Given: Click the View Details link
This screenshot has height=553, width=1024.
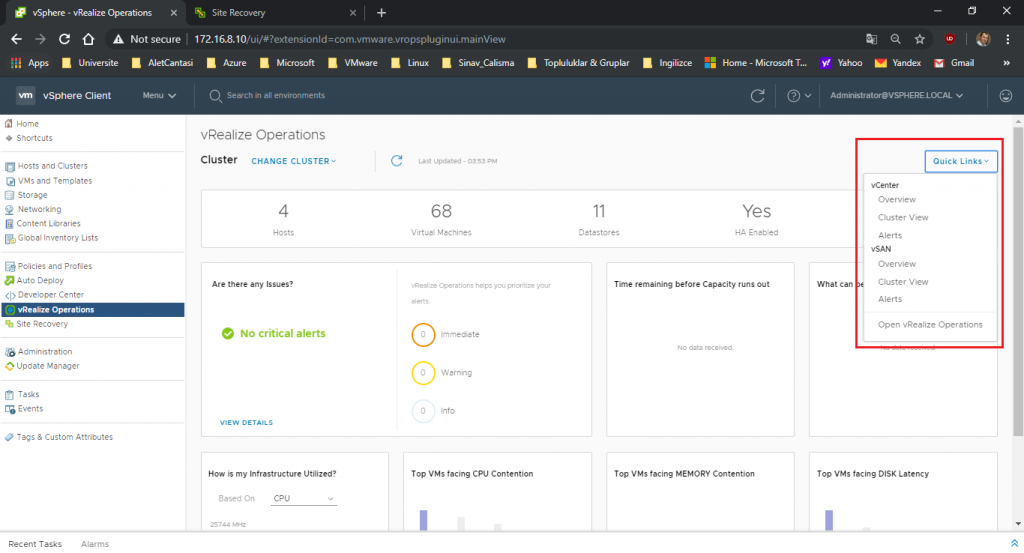Looking at the screenshot, I should [x=246, y=423].
